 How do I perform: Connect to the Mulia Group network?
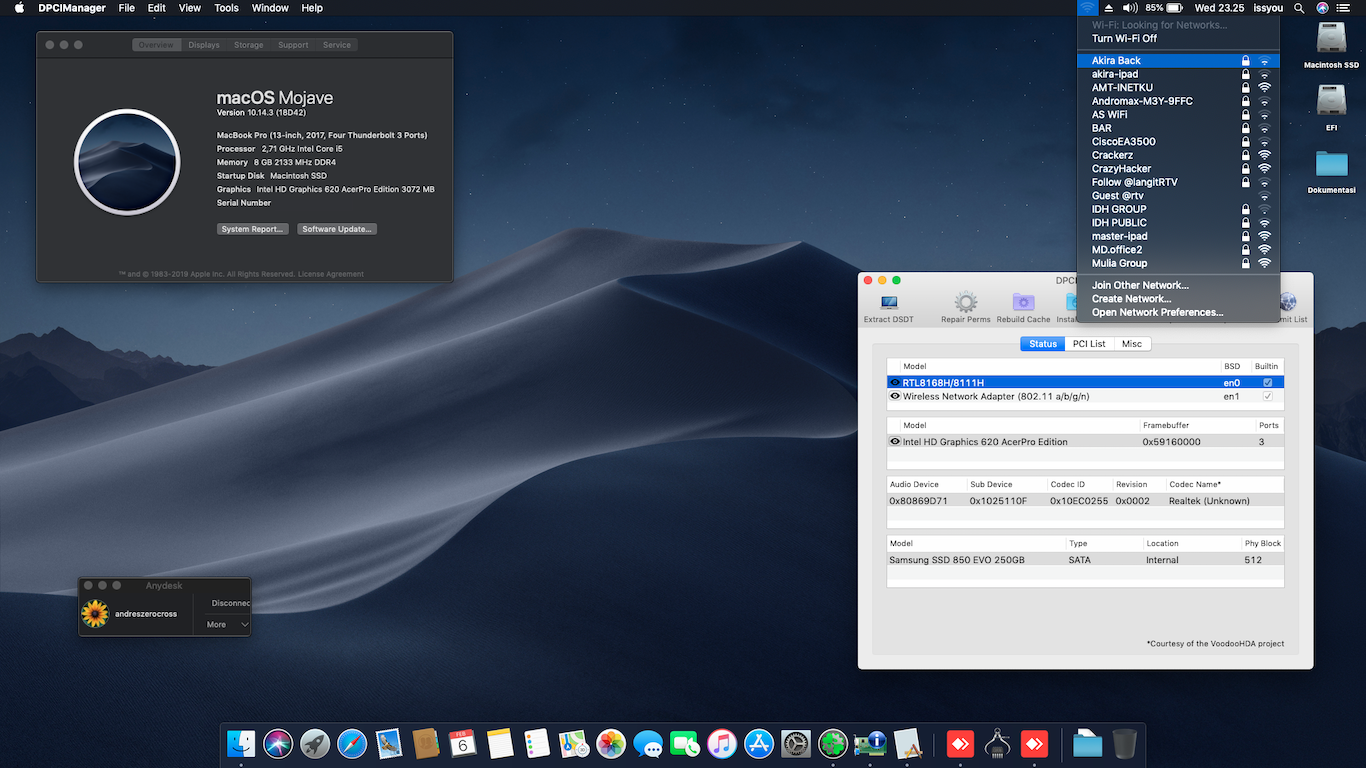pyautogui.click(x=1178, y=263)
